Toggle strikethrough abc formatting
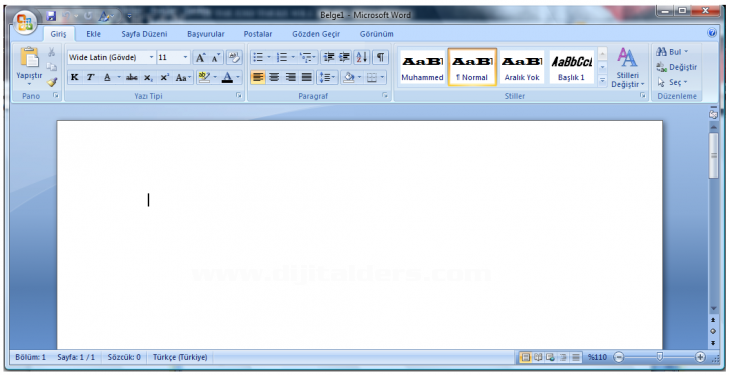The width and height of the screenshot is (730, 375). pyautogui.click(x=132, y=77)
